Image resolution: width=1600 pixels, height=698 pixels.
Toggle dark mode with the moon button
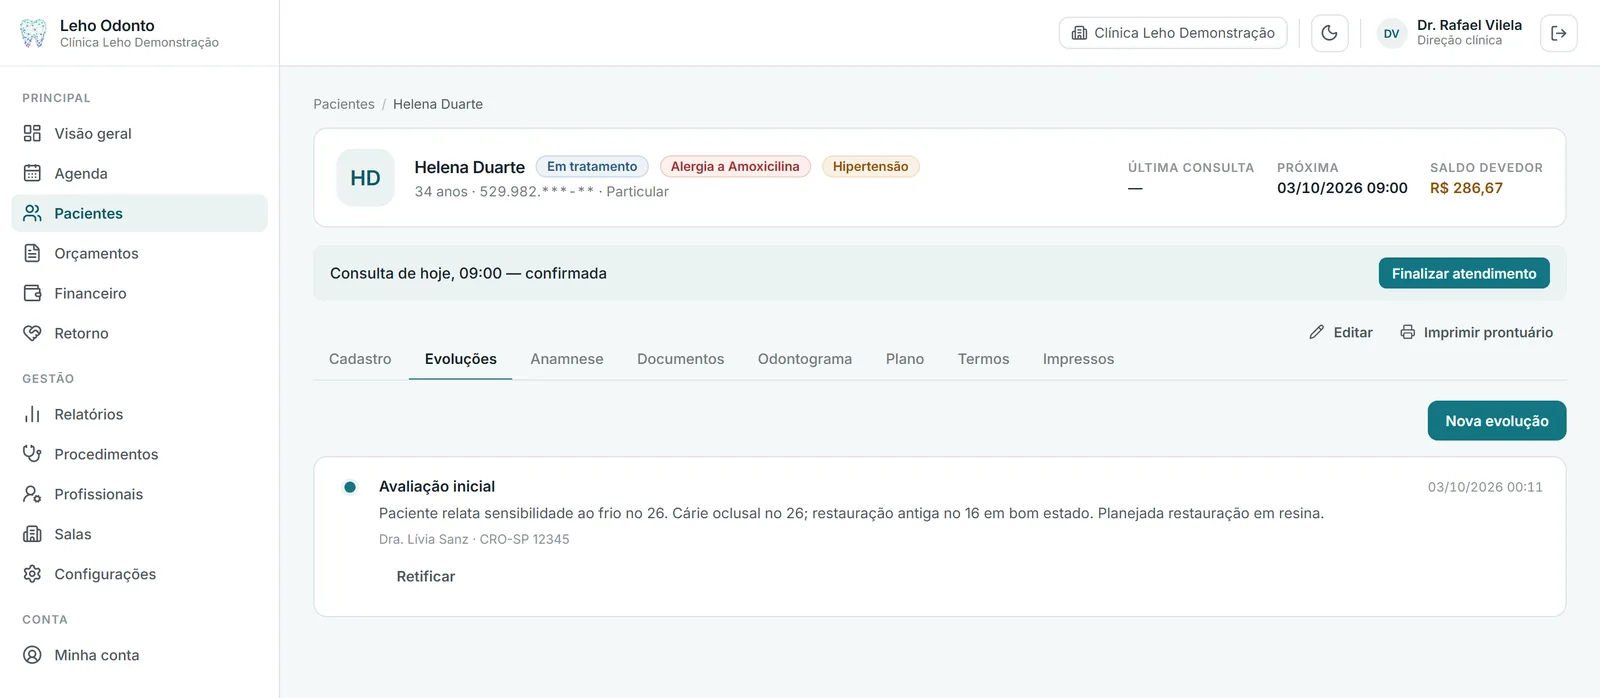pyautogui.click(x=1329, y=33)
